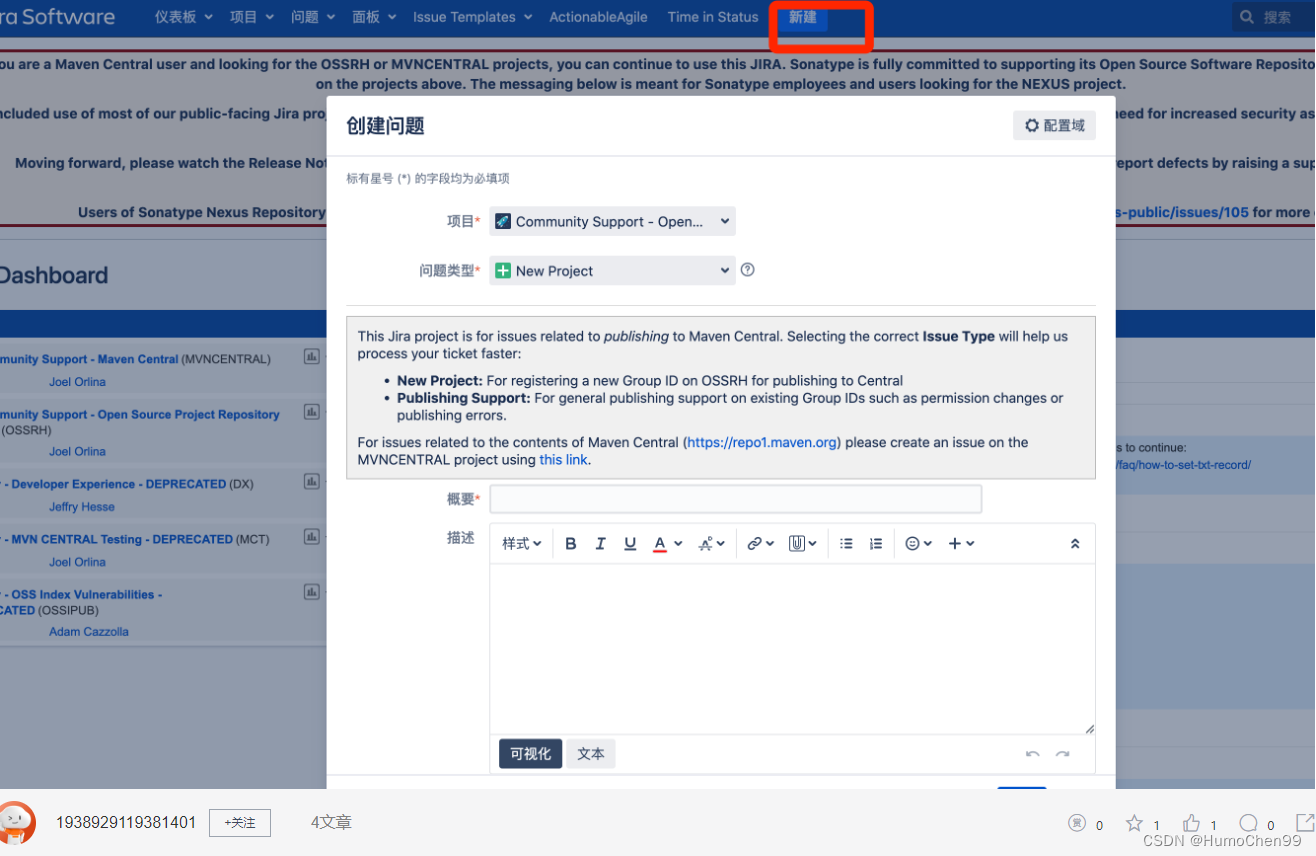The image size is (1316, 856).
Task: Open the 项目 project selection combo box
Action: point(612,221)
